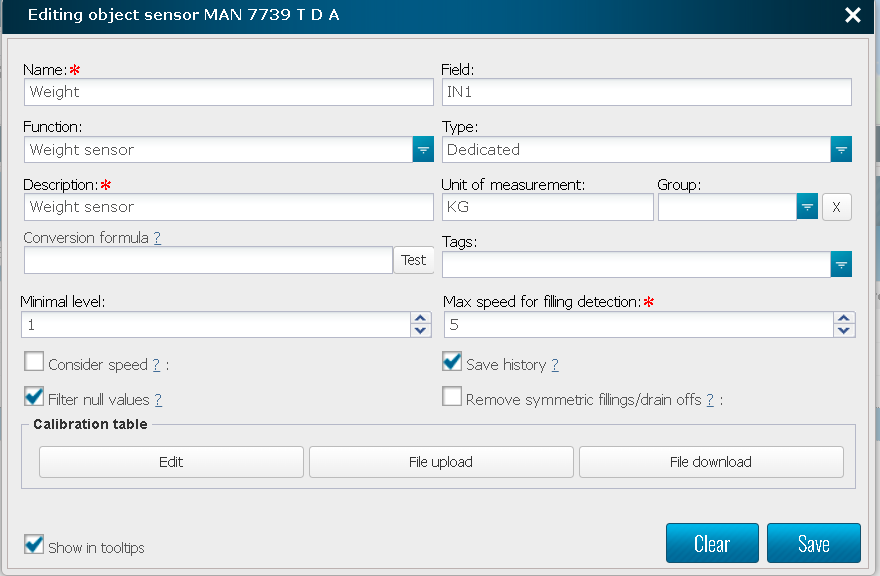Close the sensor editing dialog
This screenshot has height=576, width=880.
tap(852, 15)
